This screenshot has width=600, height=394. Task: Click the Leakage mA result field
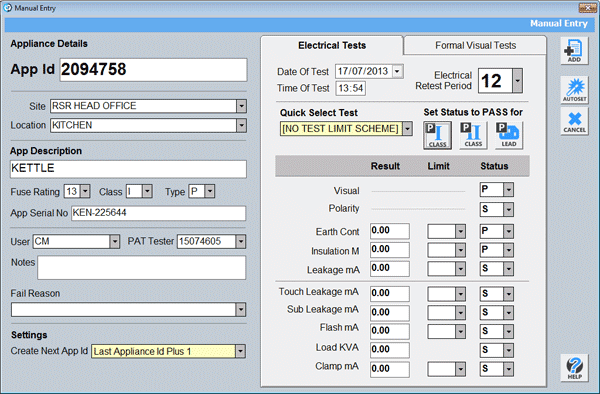tap(390, 268)
